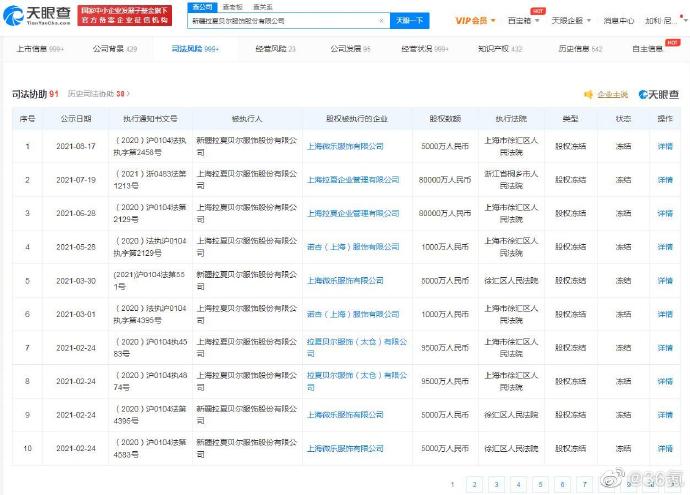Click the 浙江省桐乡市人民法院 court cell
The image size is (690, 495).
(511, 180)
